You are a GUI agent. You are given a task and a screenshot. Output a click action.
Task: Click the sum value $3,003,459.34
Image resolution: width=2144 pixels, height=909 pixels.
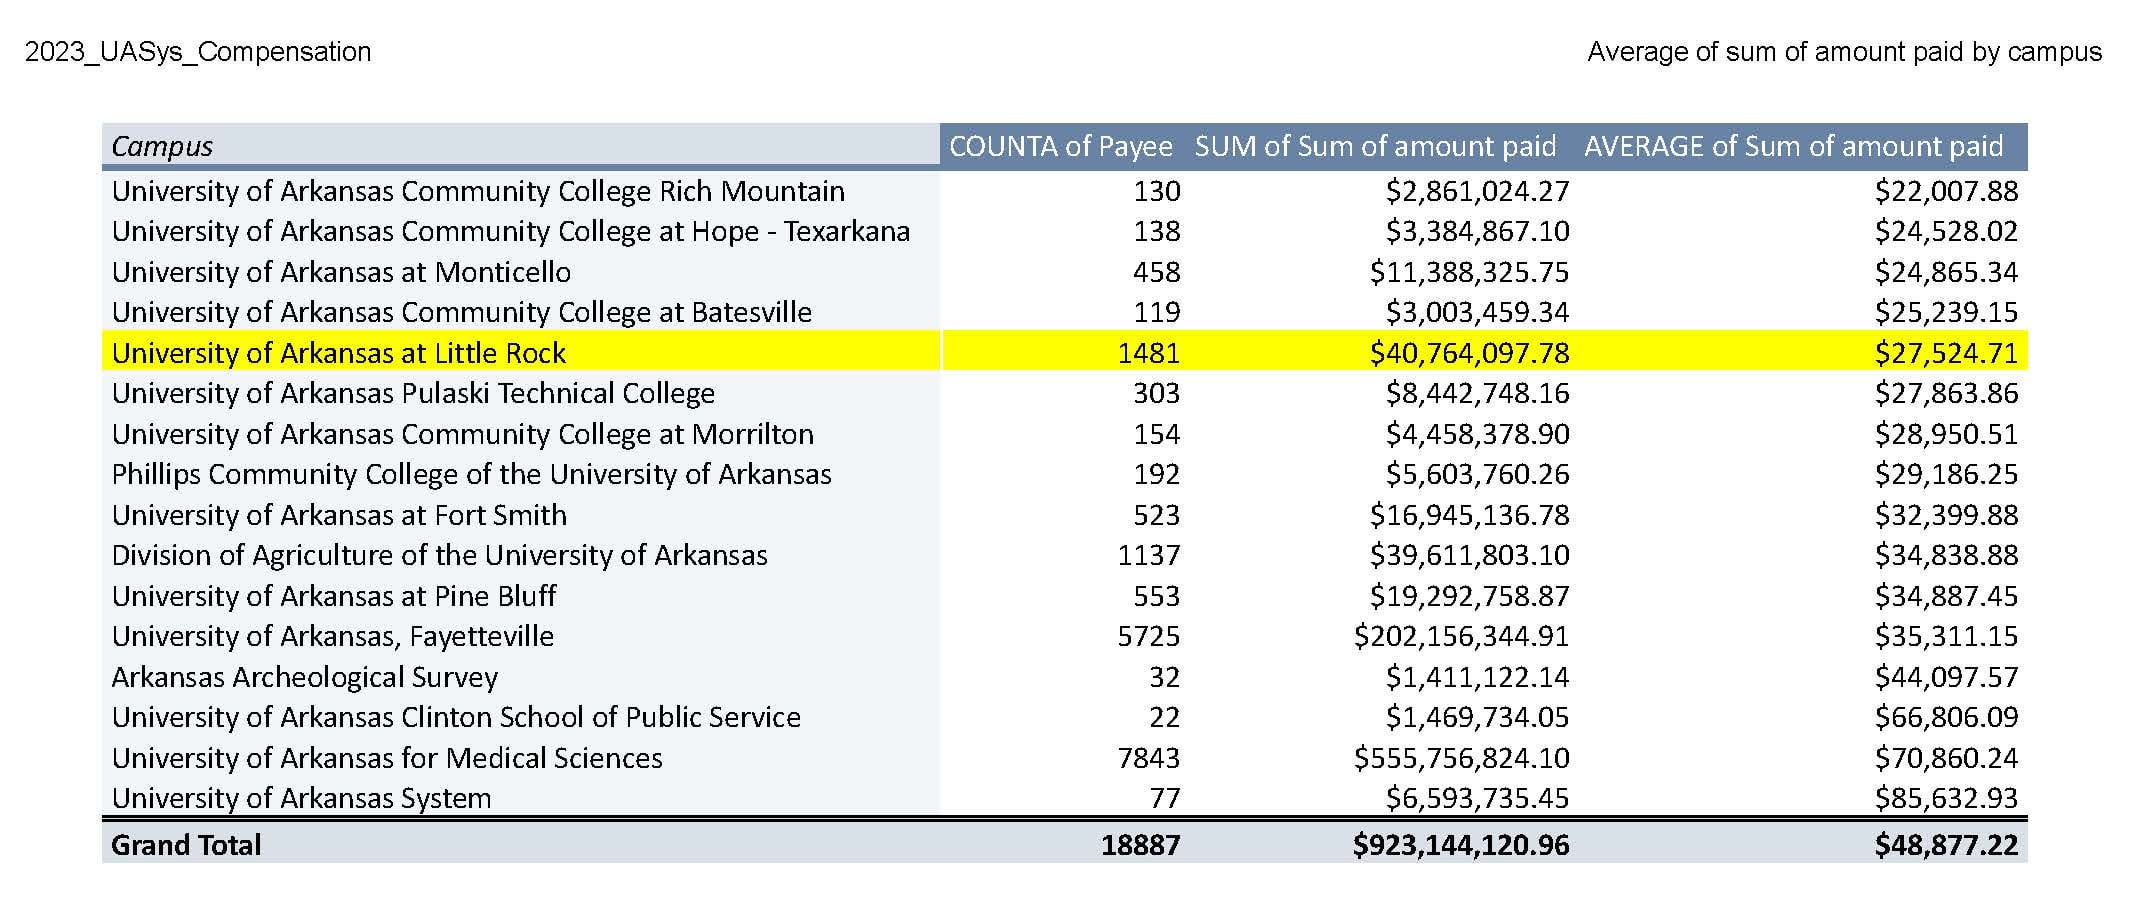pos(1477,312)
